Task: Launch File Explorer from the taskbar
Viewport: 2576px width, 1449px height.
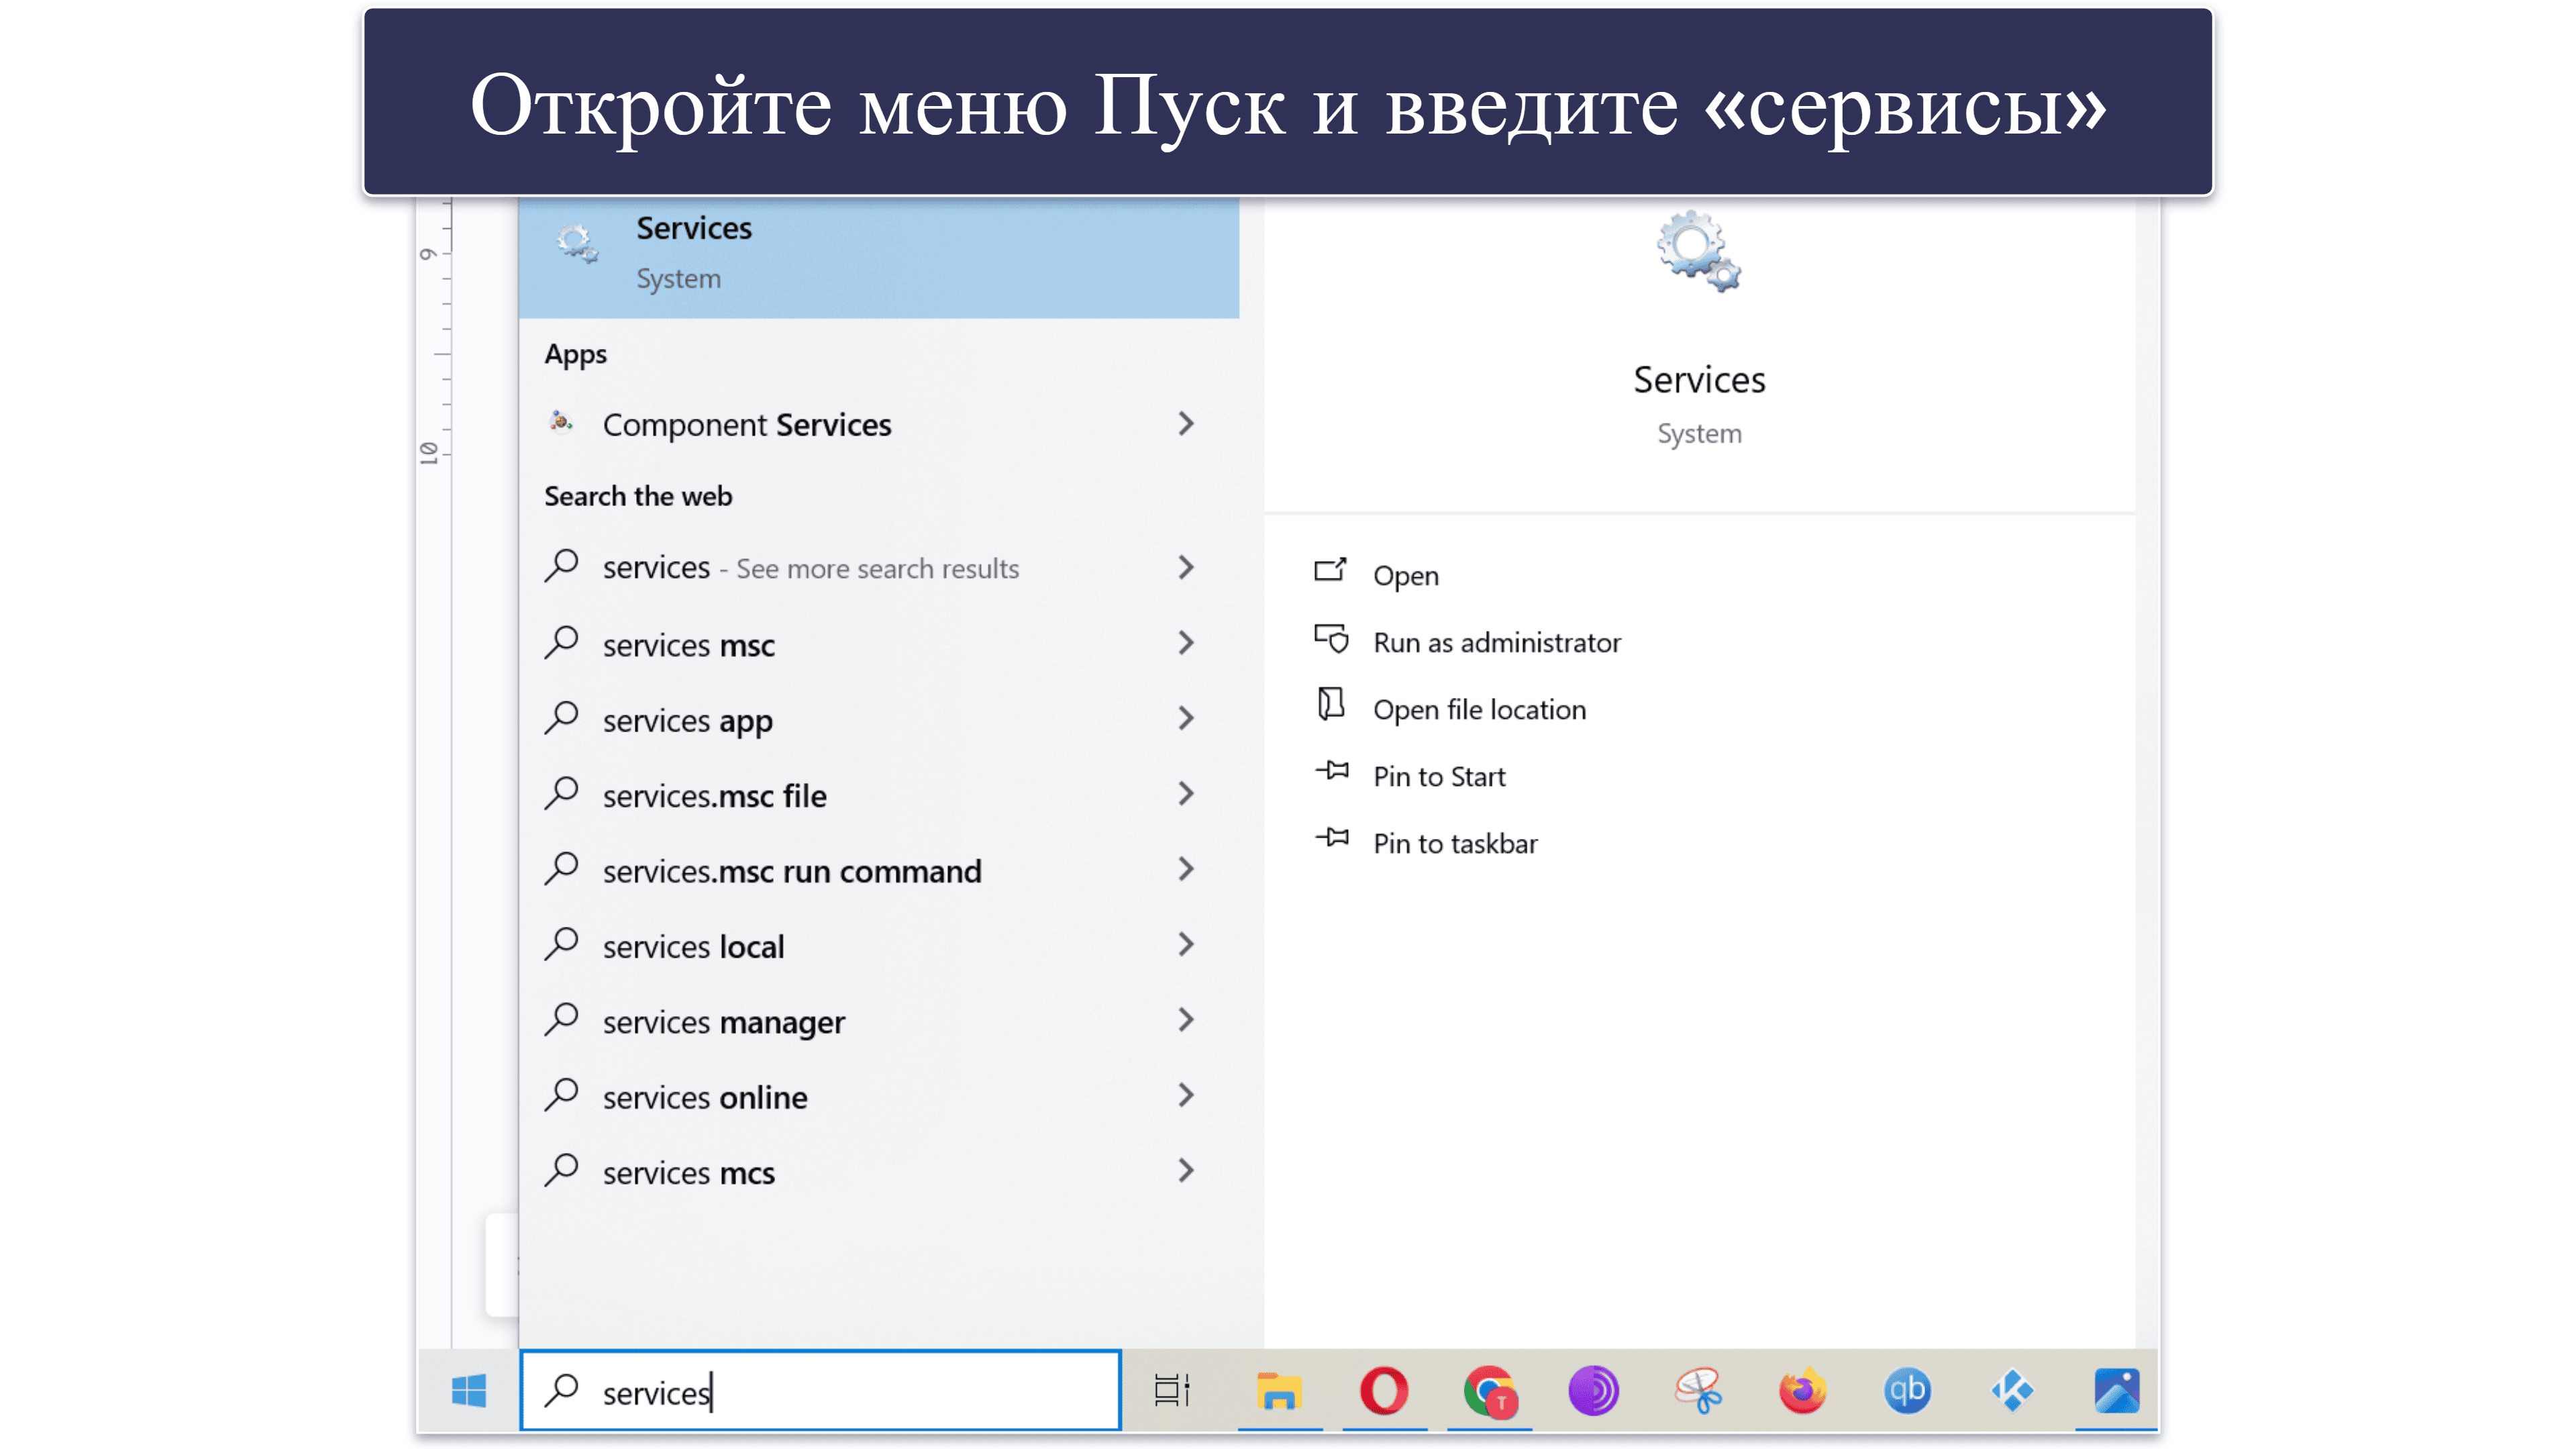Action: (1278, 1391)
